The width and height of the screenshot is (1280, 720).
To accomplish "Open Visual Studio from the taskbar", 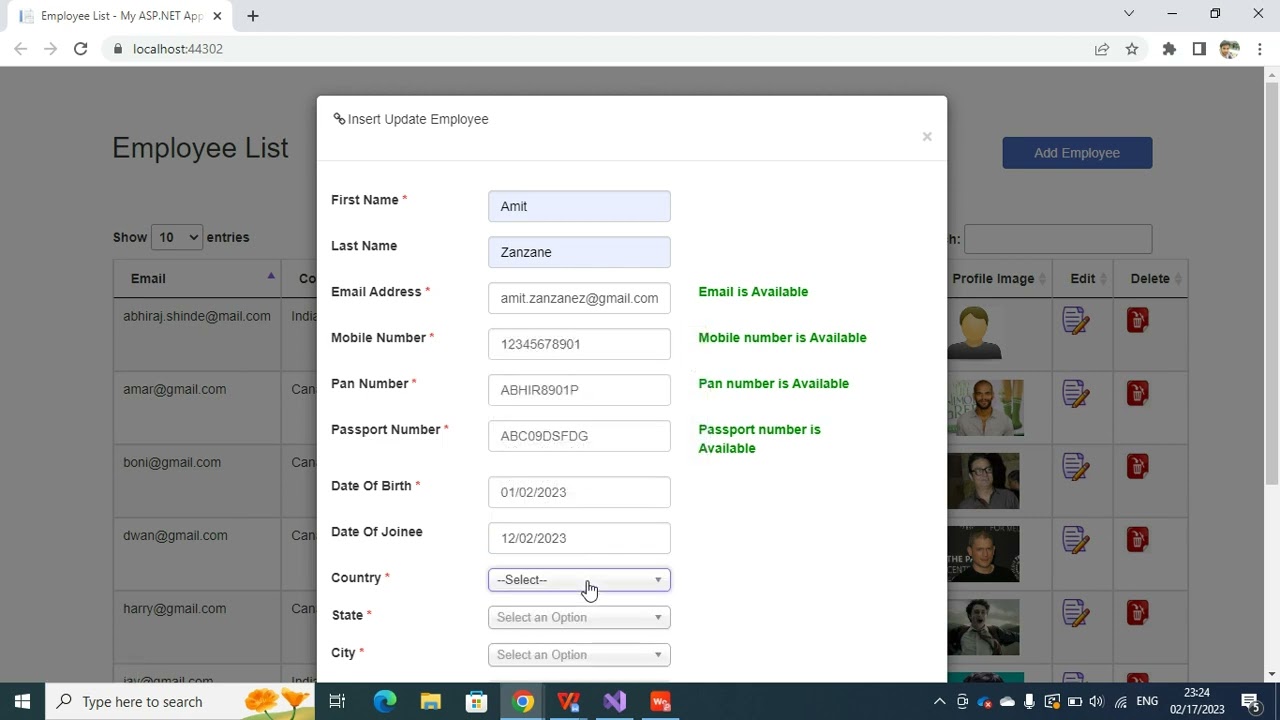I will coord(615,702).
